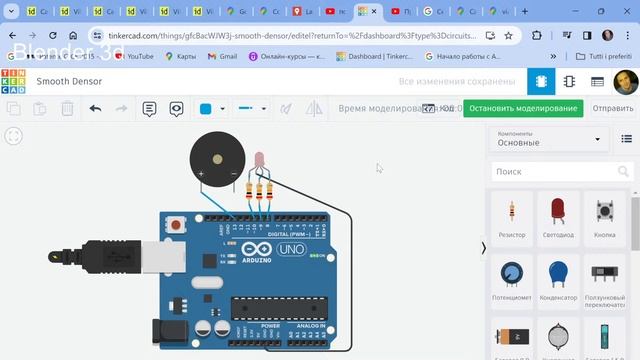Redo the last action

[121, 109]
